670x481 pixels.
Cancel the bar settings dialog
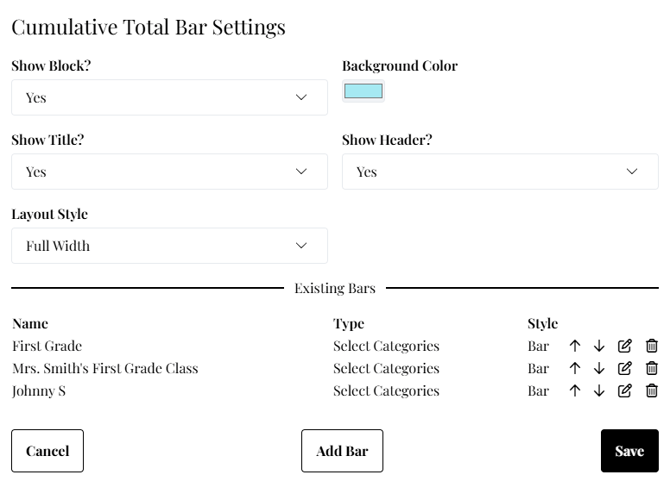[x=47, y=451]
